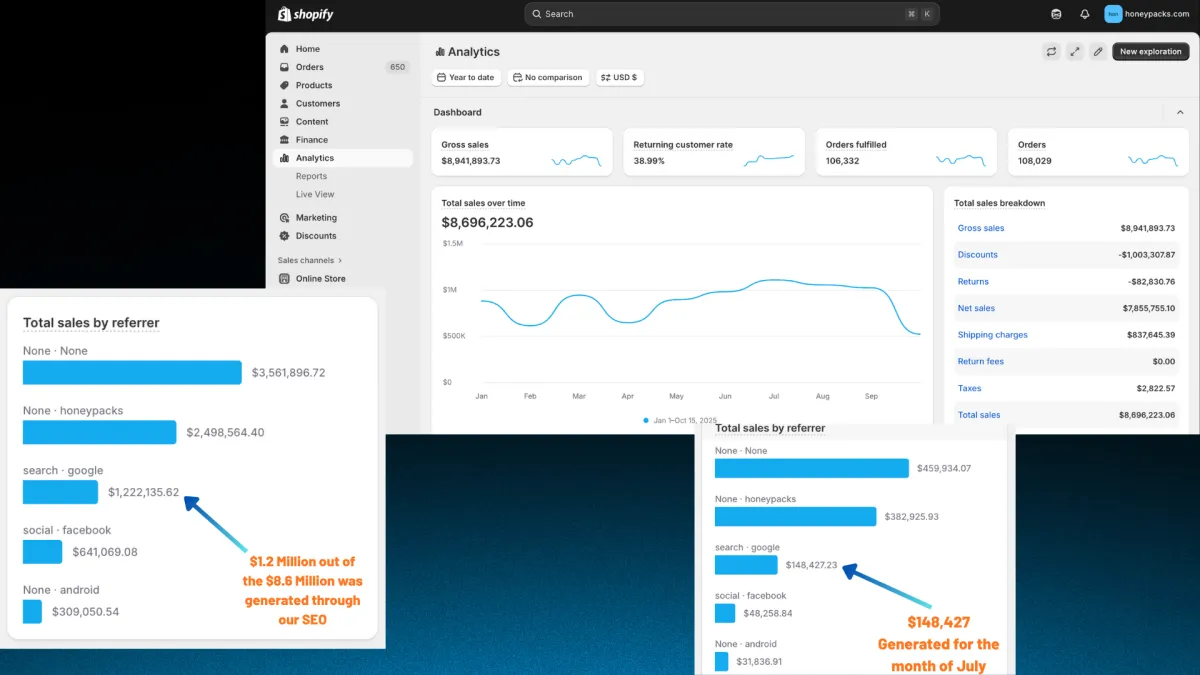Image resolution: width=1200 pixels, height=675 pixels.
Task: Open the Year to date date picker
Action: pos(466,77)
